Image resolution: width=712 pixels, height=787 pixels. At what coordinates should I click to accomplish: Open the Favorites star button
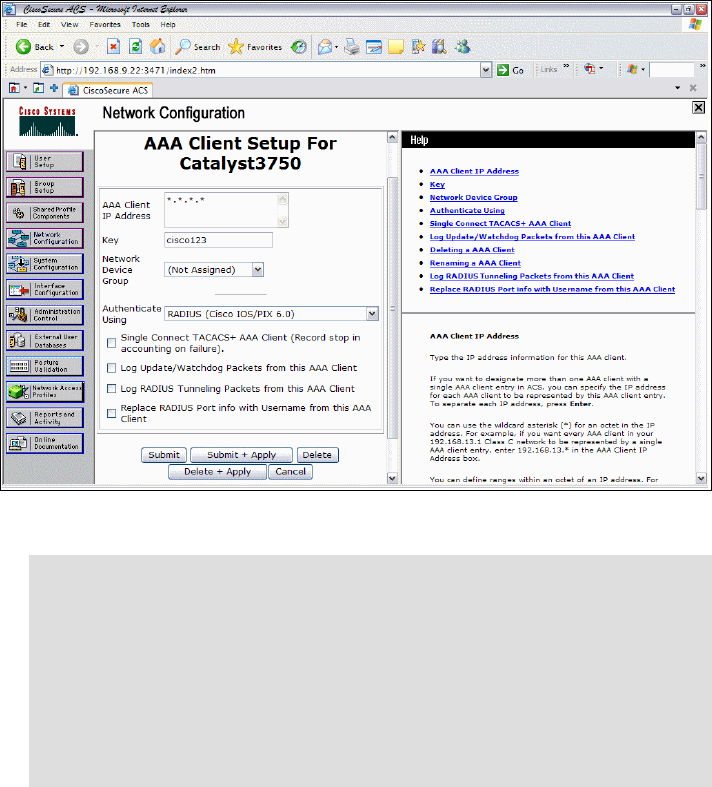pyautogui.click(x=255, y=47)
